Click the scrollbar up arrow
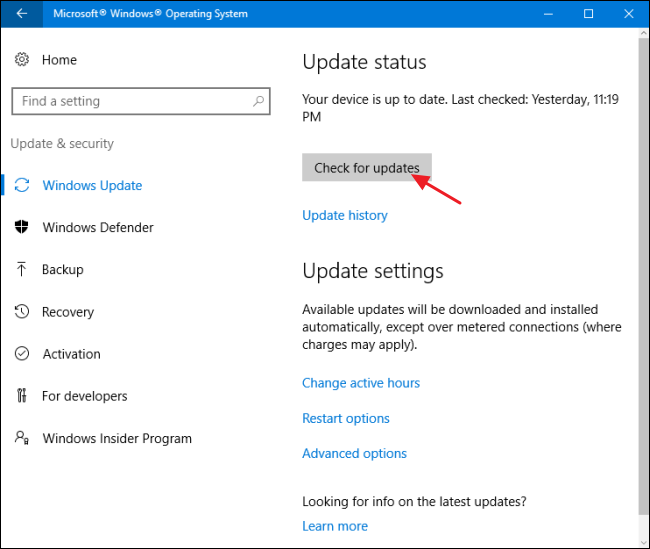This screenshot has height=549, width=650. pyautogui.click(x=643, y=33)
